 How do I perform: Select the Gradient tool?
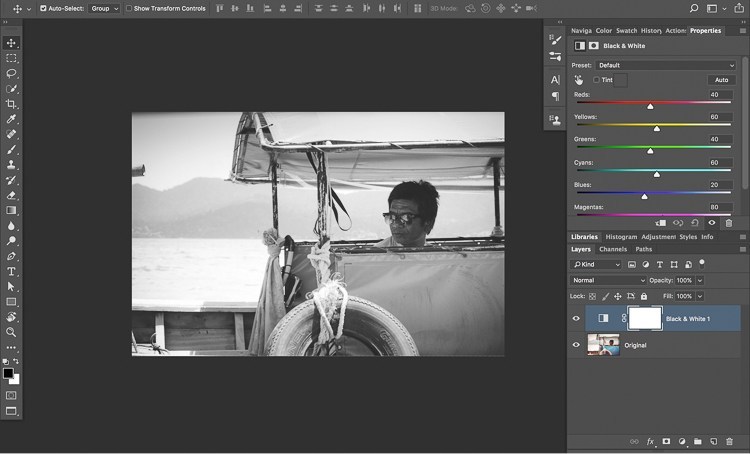[11, 210]
